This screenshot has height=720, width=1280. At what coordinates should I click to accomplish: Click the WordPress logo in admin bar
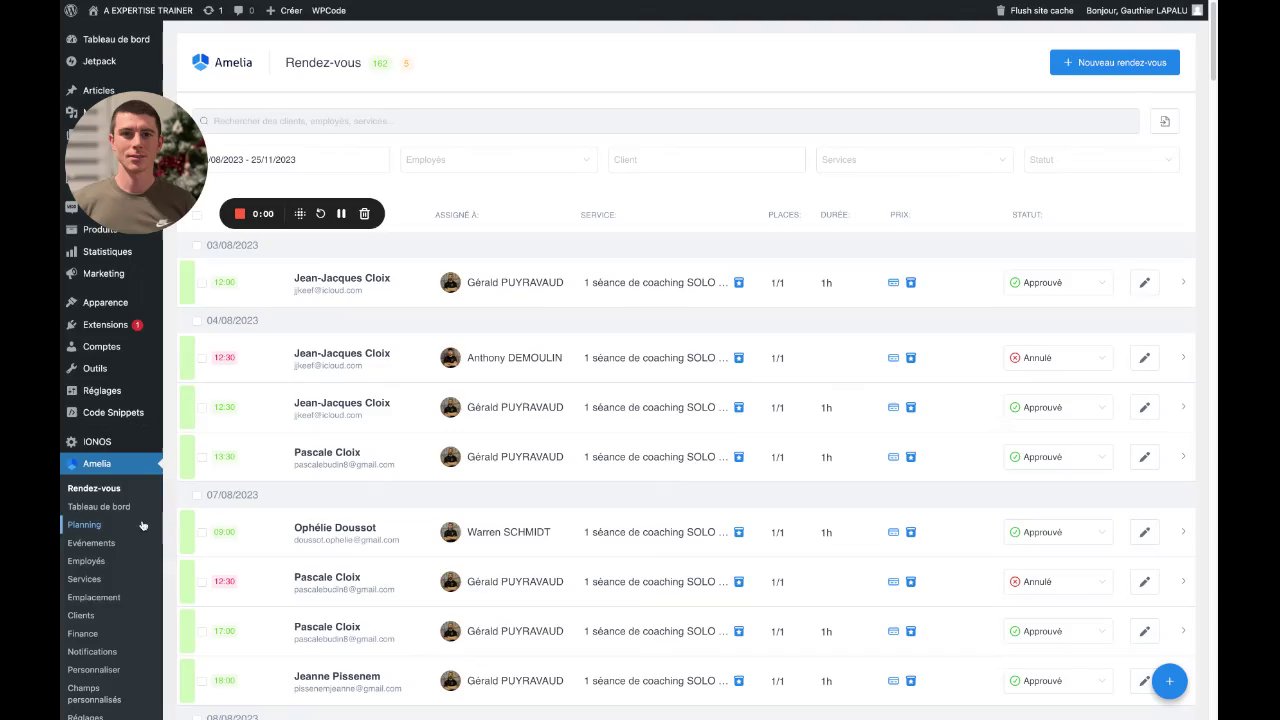(x=71, y=10)
